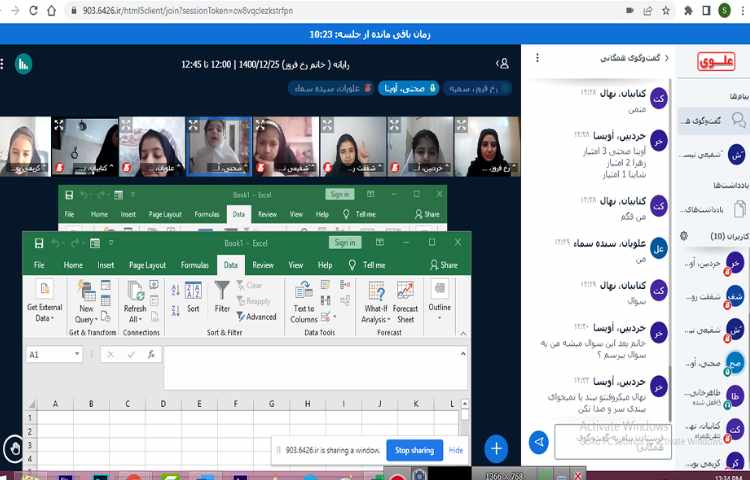Open Outline dropdown
Image resolution: width=750 pixels, height=480 pixels.
point(439,301)
